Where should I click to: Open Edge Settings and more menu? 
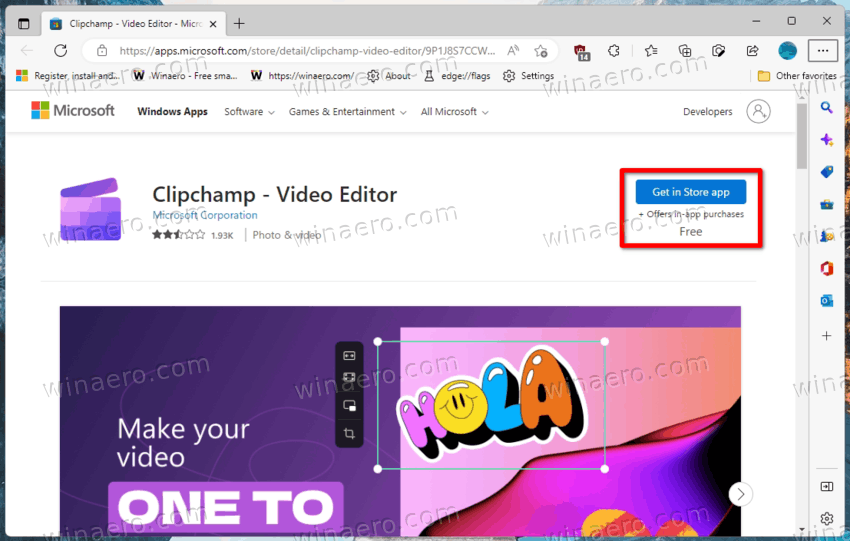click(x=823, y=51)
